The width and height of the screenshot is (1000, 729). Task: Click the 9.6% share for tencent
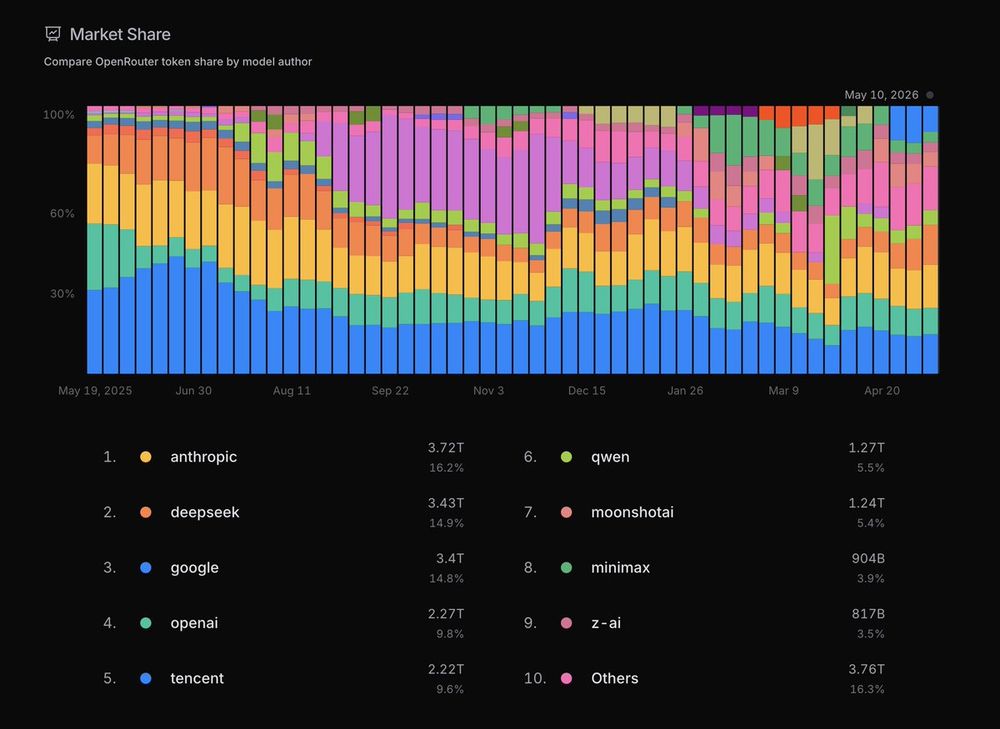pos(450,690)
